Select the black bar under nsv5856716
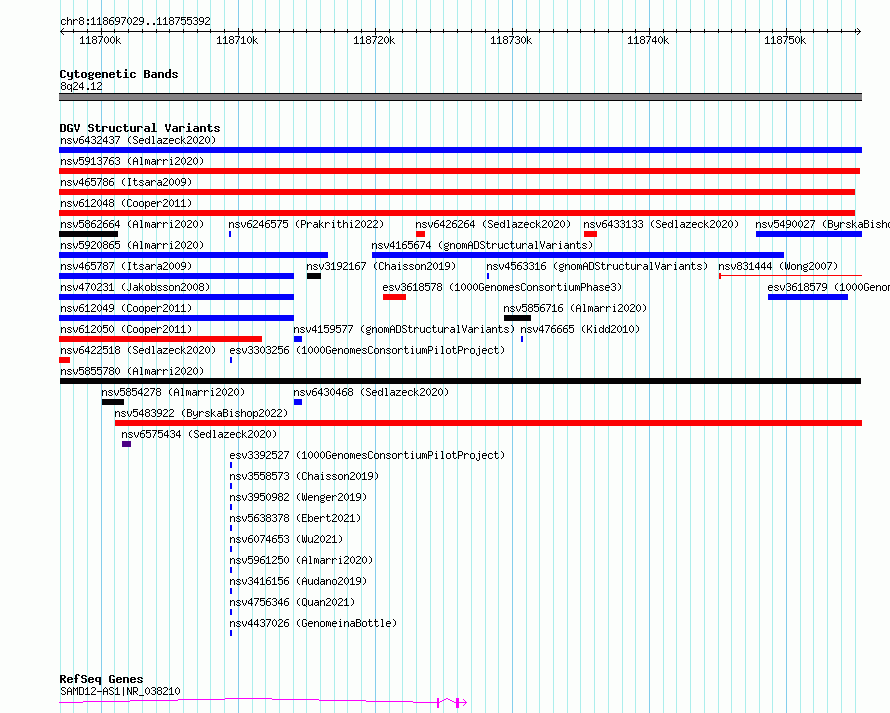The height and width of the screenshot is (713, 890). coord(517,318)
